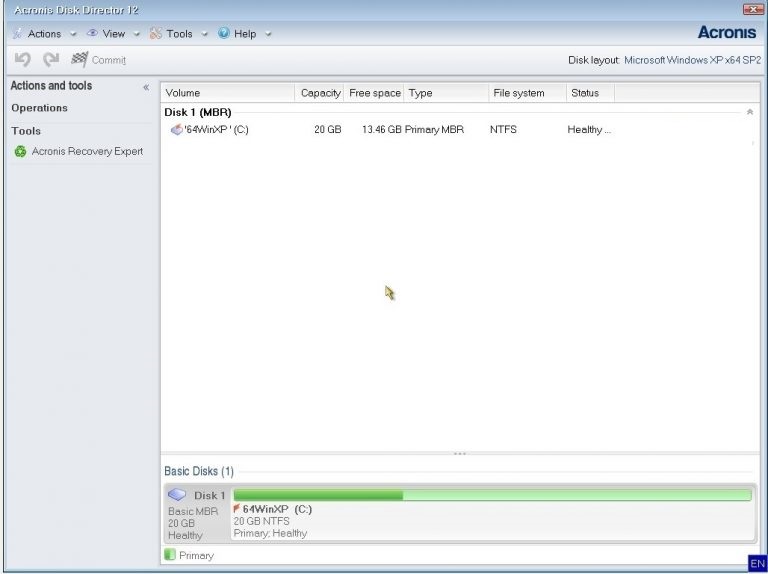Image resolution: width=768 pixels, height=574 pixels.
Task: Open the Tools menu
Action: click(x=179, y=34)
